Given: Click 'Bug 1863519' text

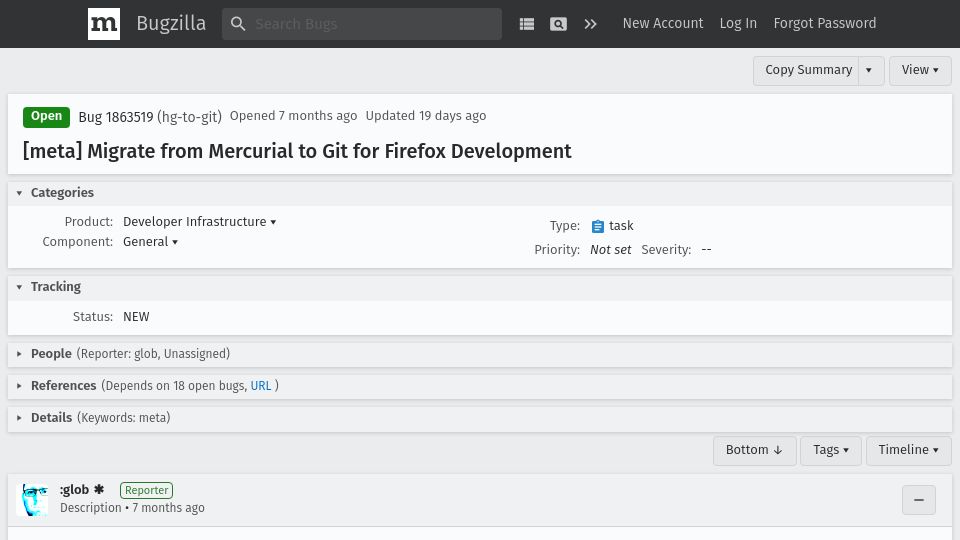Looking at the screenshot, I should click(116, 116).
